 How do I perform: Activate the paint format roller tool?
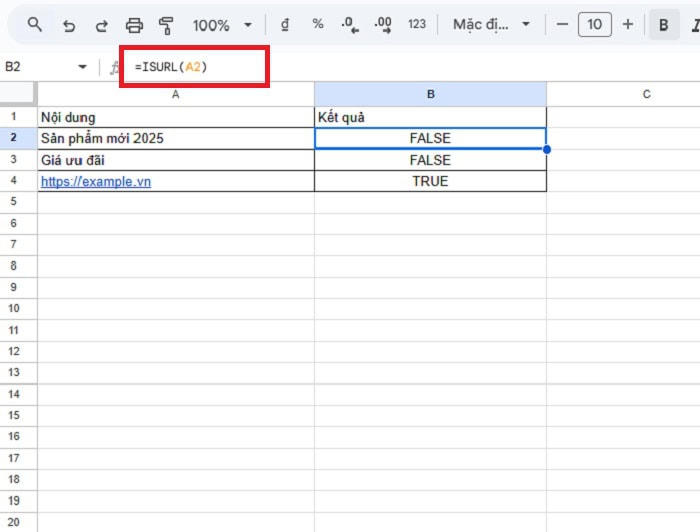pos(167,25)
